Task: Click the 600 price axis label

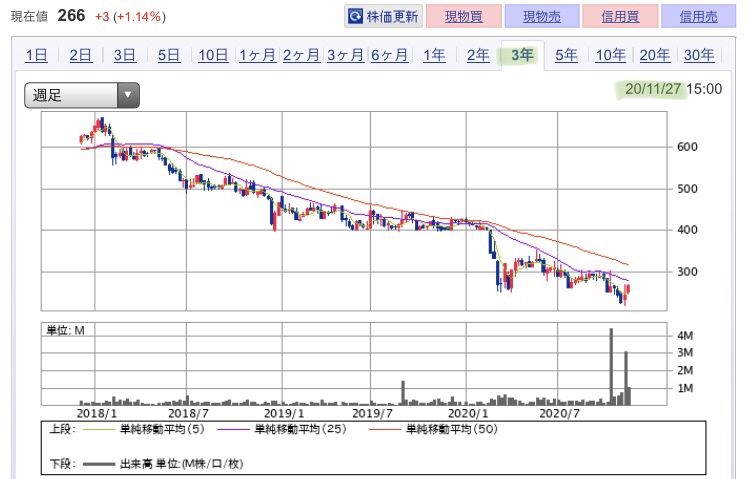Action: tap(687, 147)
